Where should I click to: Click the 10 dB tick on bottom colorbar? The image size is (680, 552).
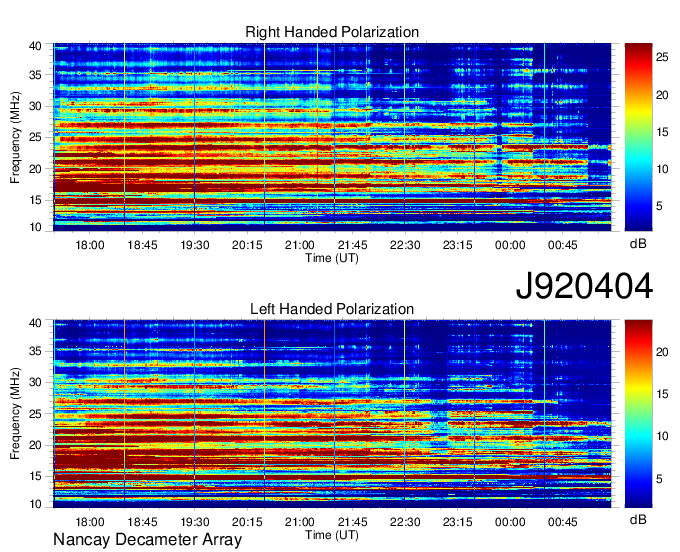662,436
